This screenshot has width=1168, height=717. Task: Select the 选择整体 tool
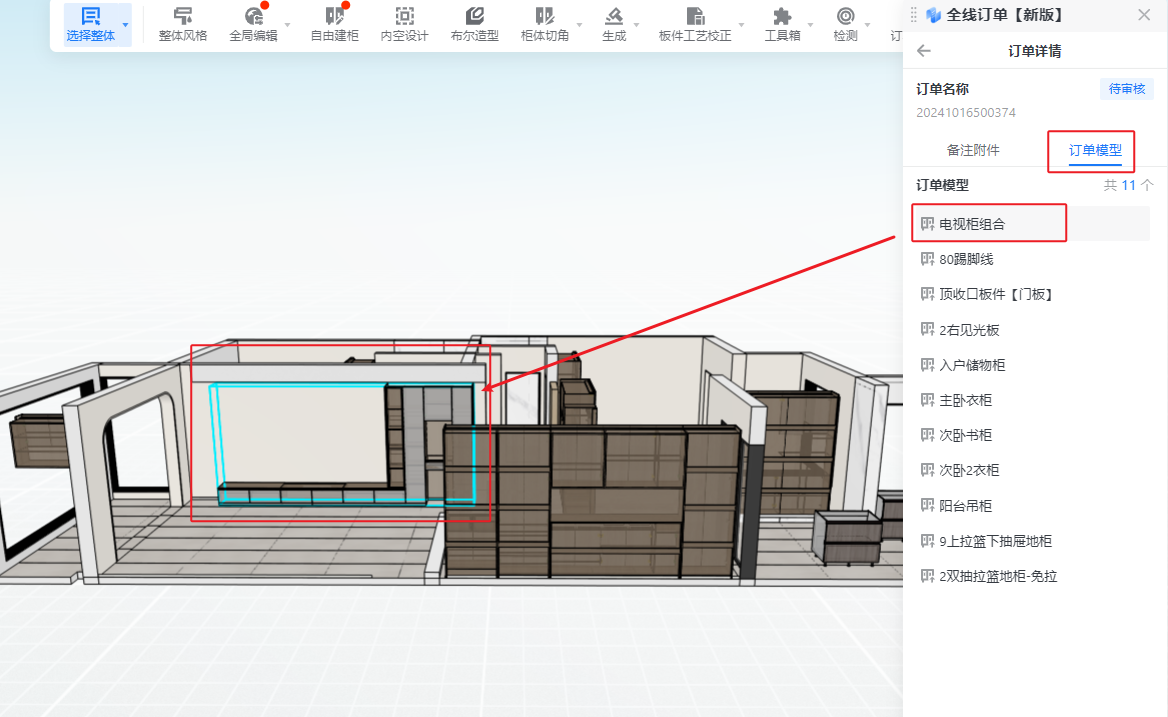[x=90, y=24]
